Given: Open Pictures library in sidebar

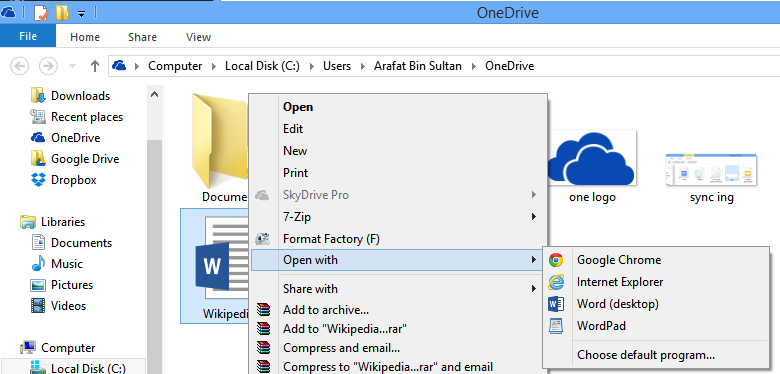Looking at the screenshot, I should pos(61,284).
